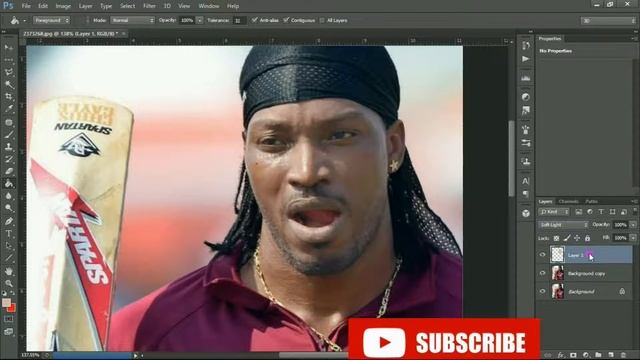Select the Eyedropper tool
This screenshot has height=360, width=640.
(x=9, y=109)
